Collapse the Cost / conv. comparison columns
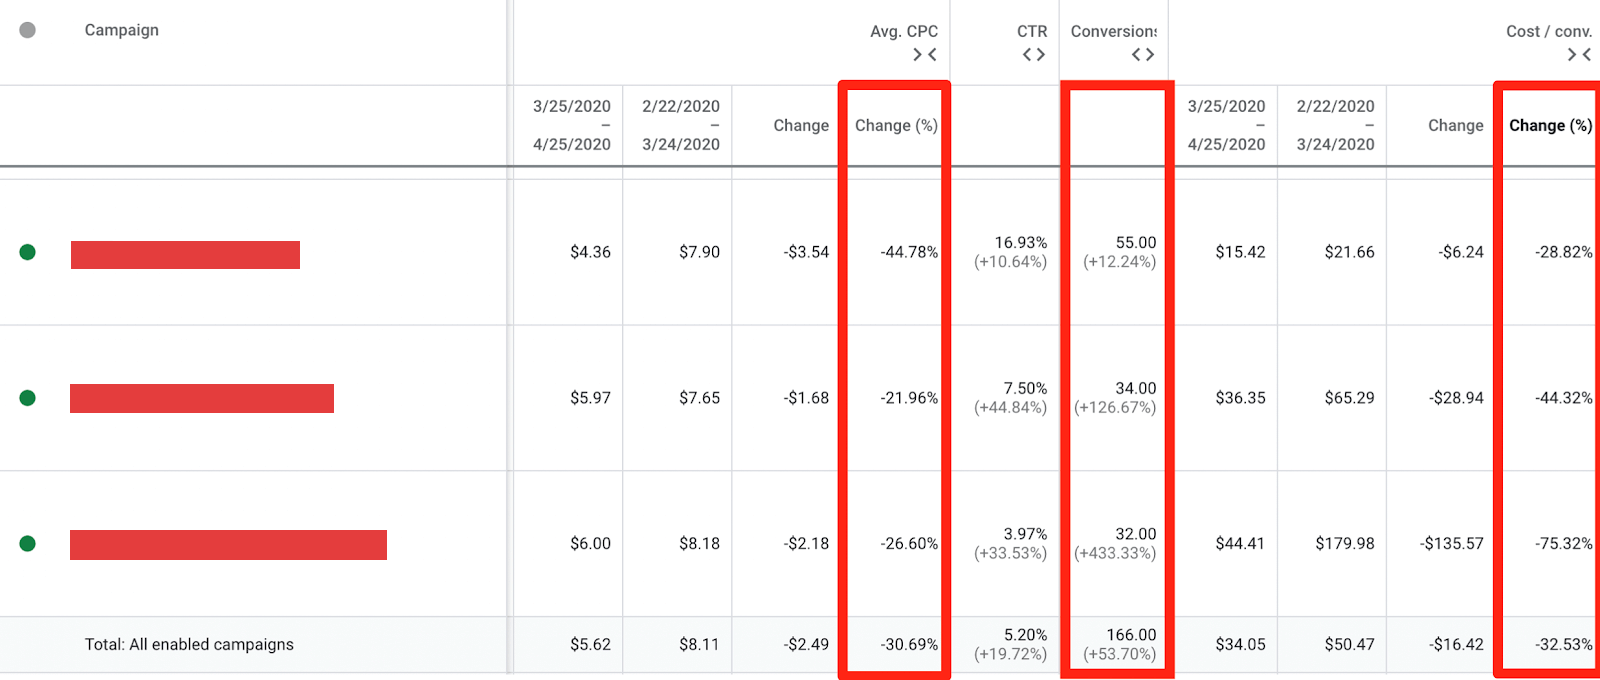Screen dimensions: 1600x680 (1580, 55)
